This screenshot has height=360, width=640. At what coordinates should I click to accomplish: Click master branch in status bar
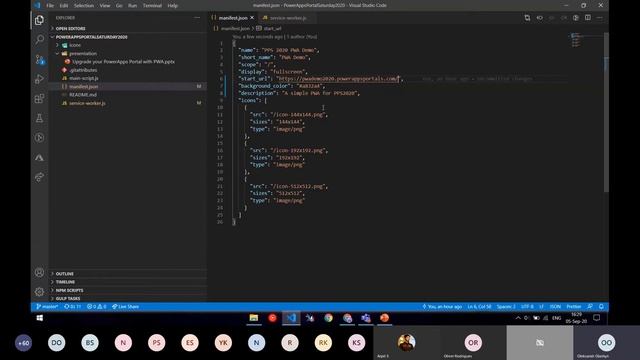click(47, 307)
